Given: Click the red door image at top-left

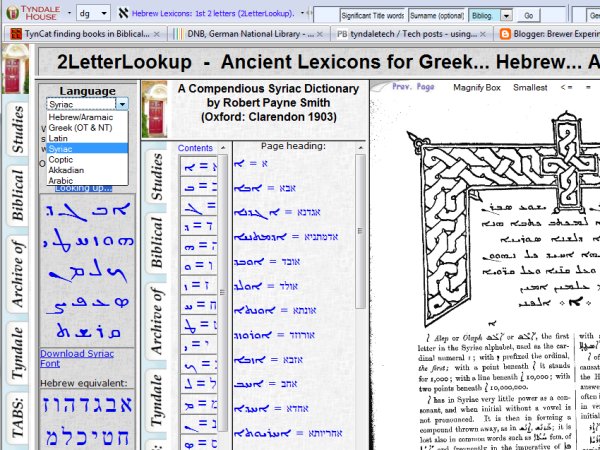Looking at the screenshot, I should click(x=15, y=69).
